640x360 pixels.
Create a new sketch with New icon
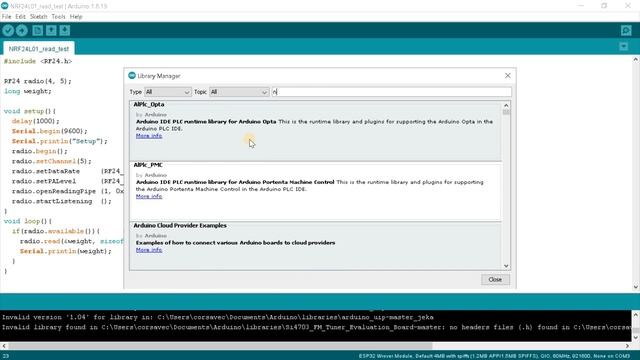point(38,31)
